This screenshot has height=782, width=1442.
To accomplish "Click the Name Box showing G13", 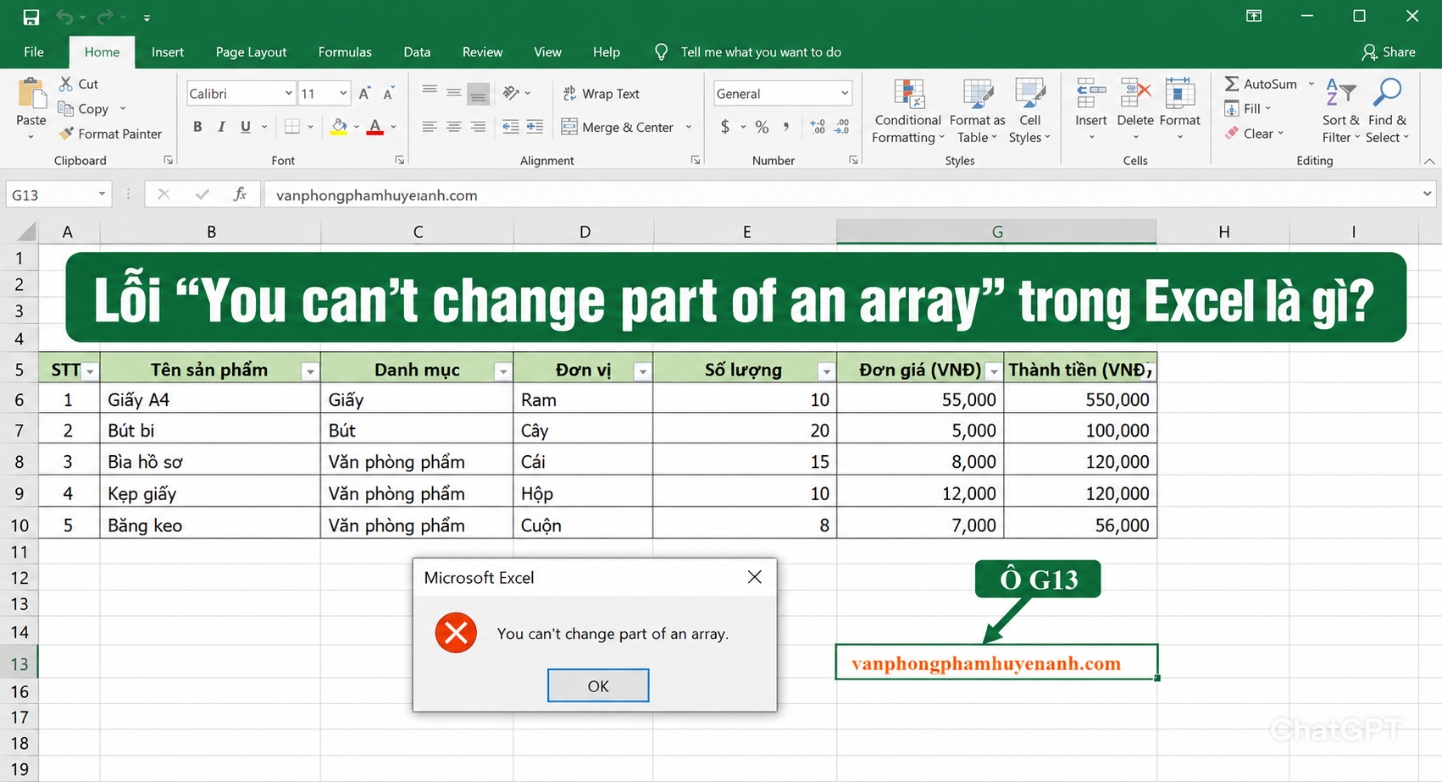I will tap(59, 195).
